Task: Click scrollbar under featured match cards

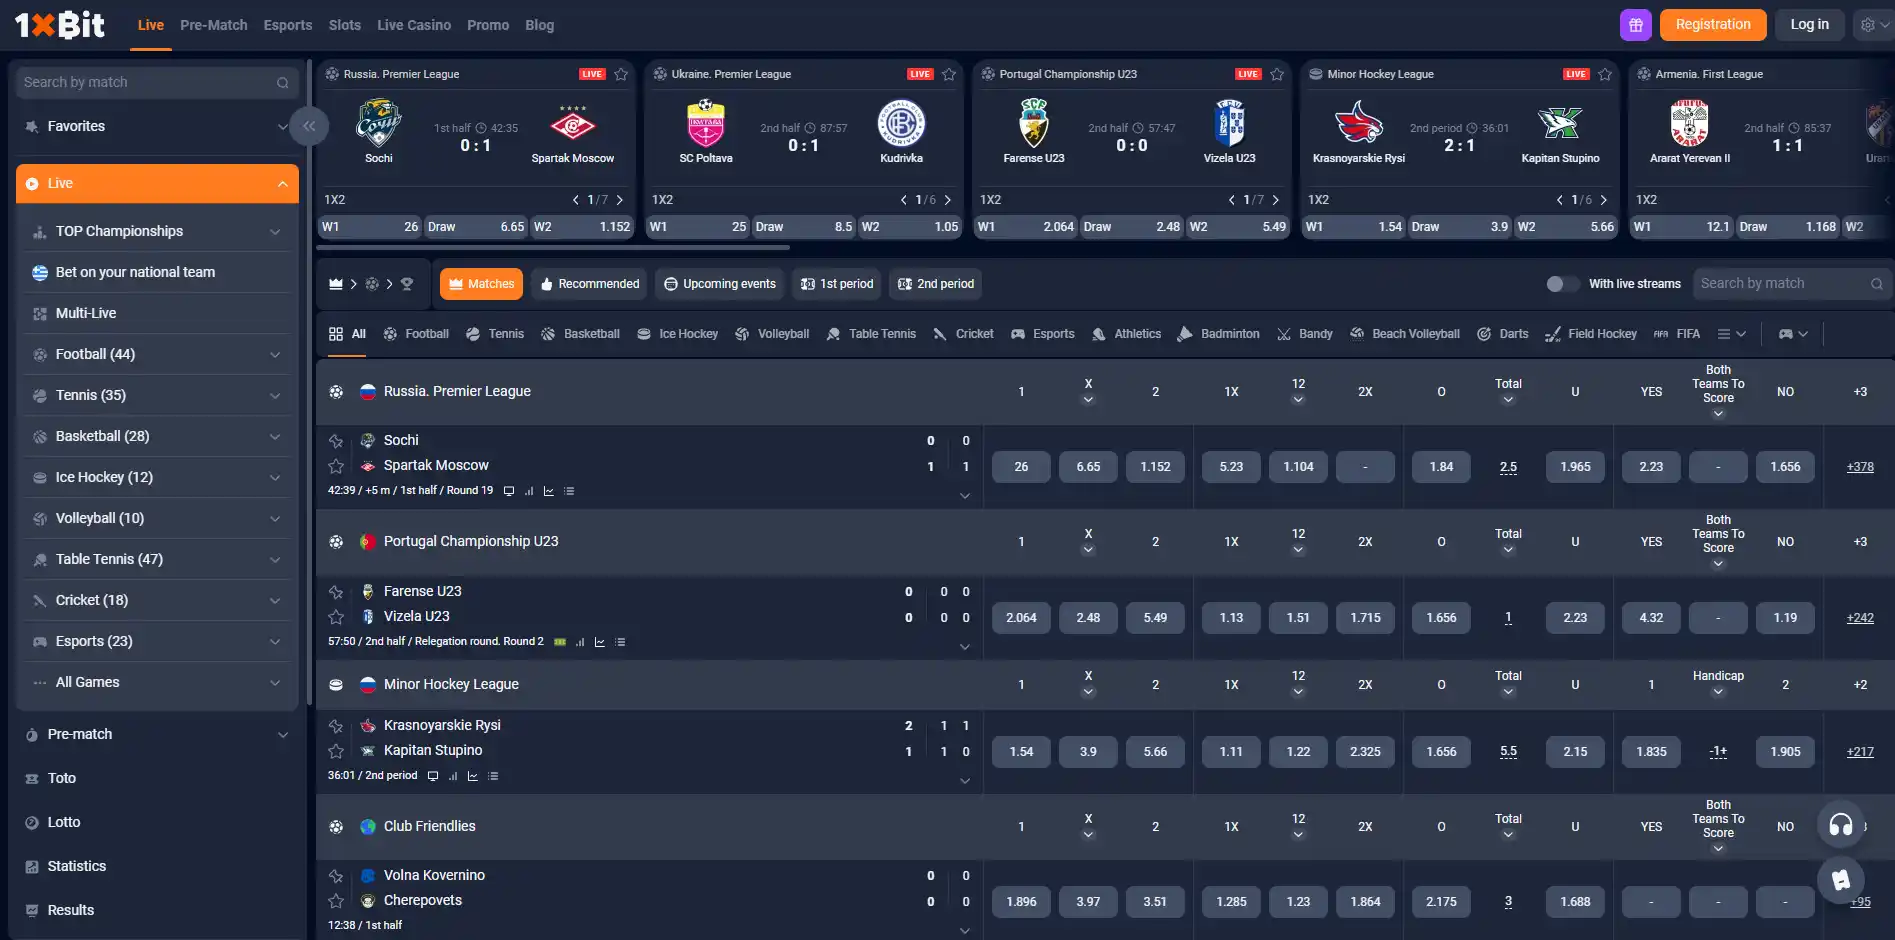Action: 555,247
